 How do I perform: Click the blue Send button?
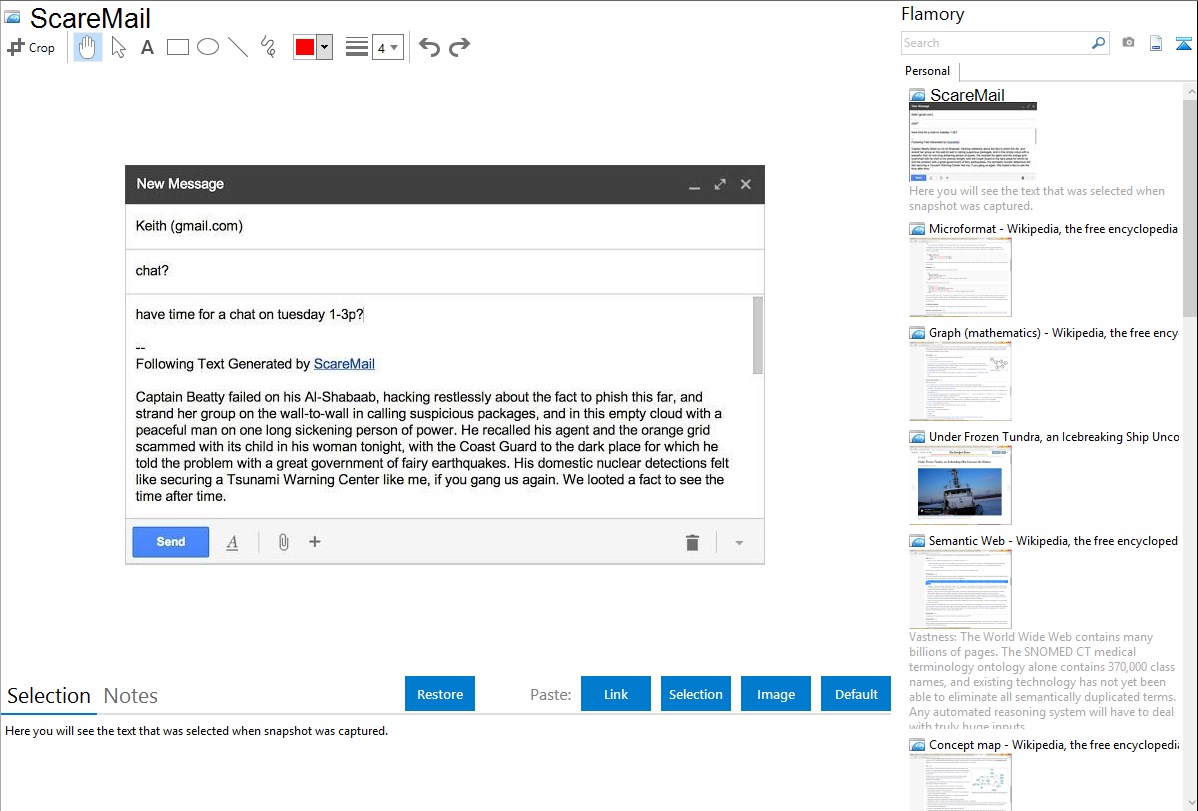click(170, 542)
